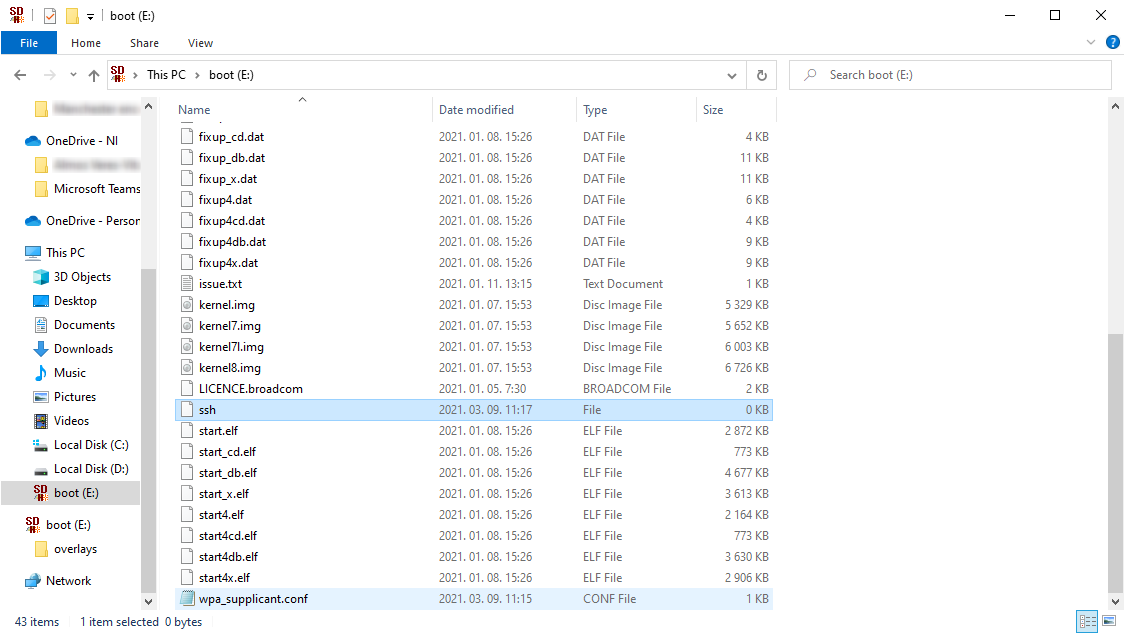Image resolution: width=1125 pixels, height=634 pixels.
Task: Click the kernel7.img disc image icon
Action: click(187, 326)
